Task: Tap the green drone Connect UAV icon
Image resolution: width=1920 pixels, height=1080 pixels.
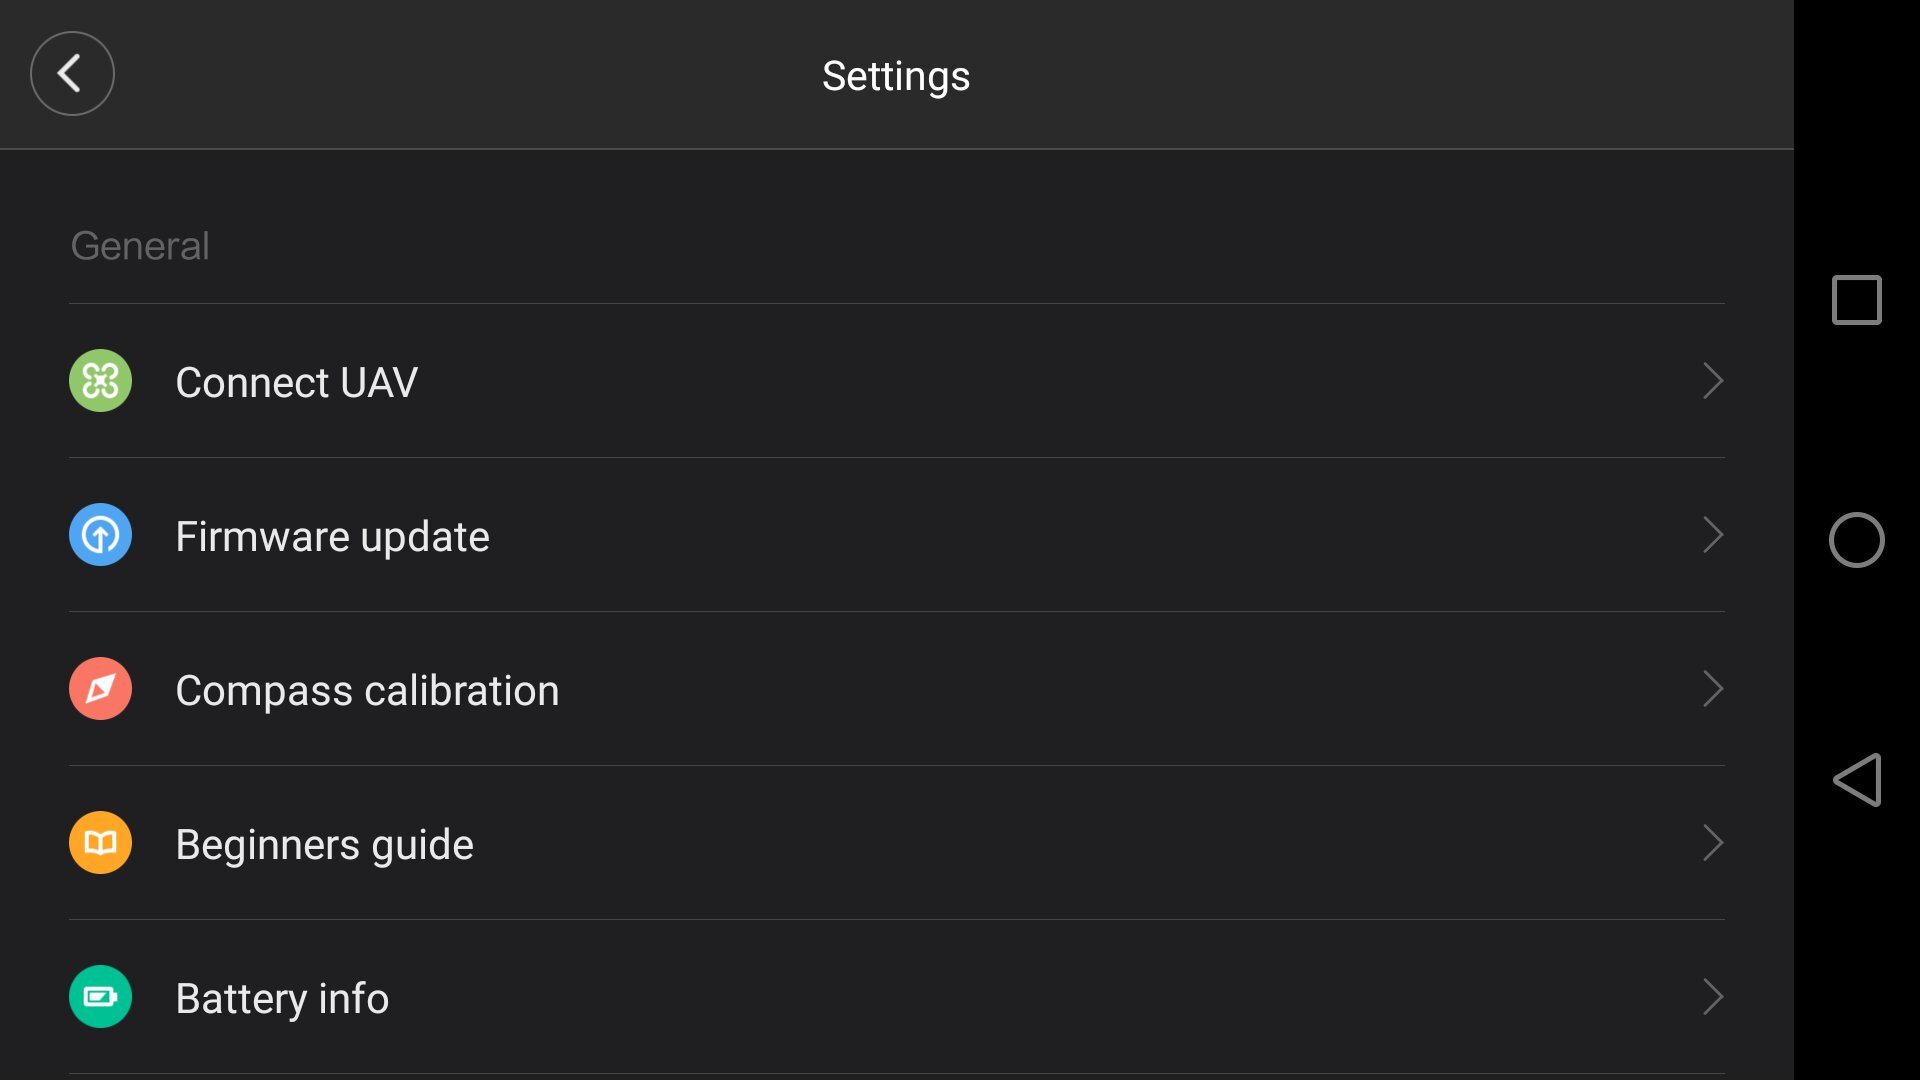Action: 100,381
